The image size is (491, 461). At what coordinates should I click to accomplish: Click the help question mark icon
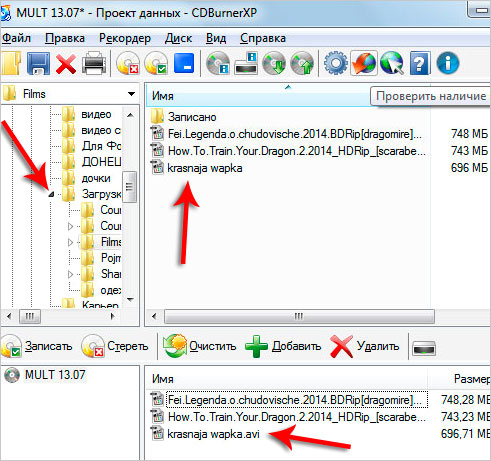420,63
